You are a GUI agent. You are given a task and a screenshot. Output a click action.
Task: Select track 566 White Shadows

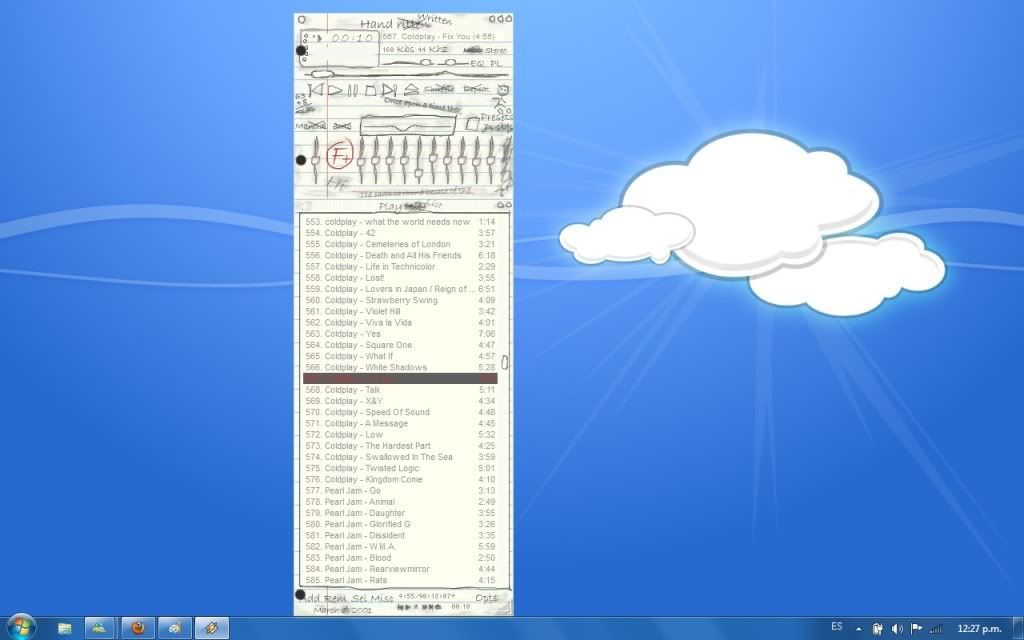pyautogui.click(x=400, y=368)
